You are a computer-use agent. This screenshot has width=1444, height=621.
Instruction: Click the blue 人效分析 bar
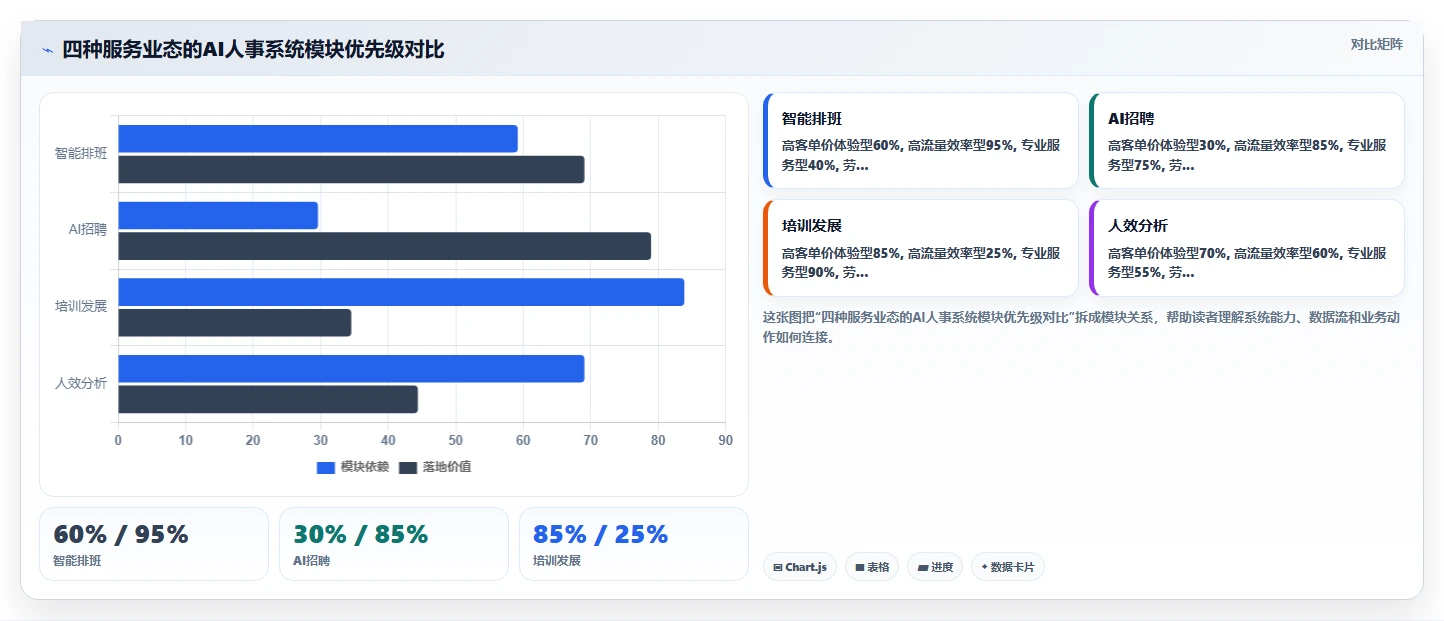tap(351, 368)
